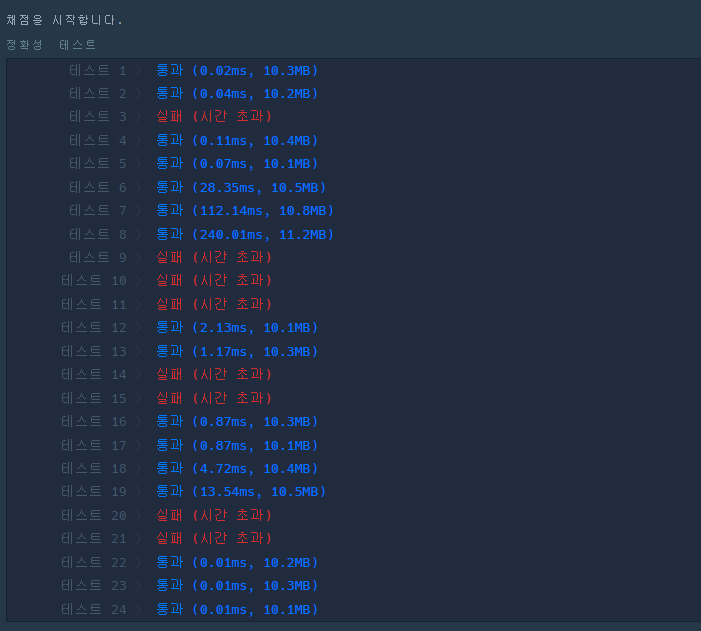Click the '테스트 22' row label
701x631 pixels.
click(x=94, y=563)
